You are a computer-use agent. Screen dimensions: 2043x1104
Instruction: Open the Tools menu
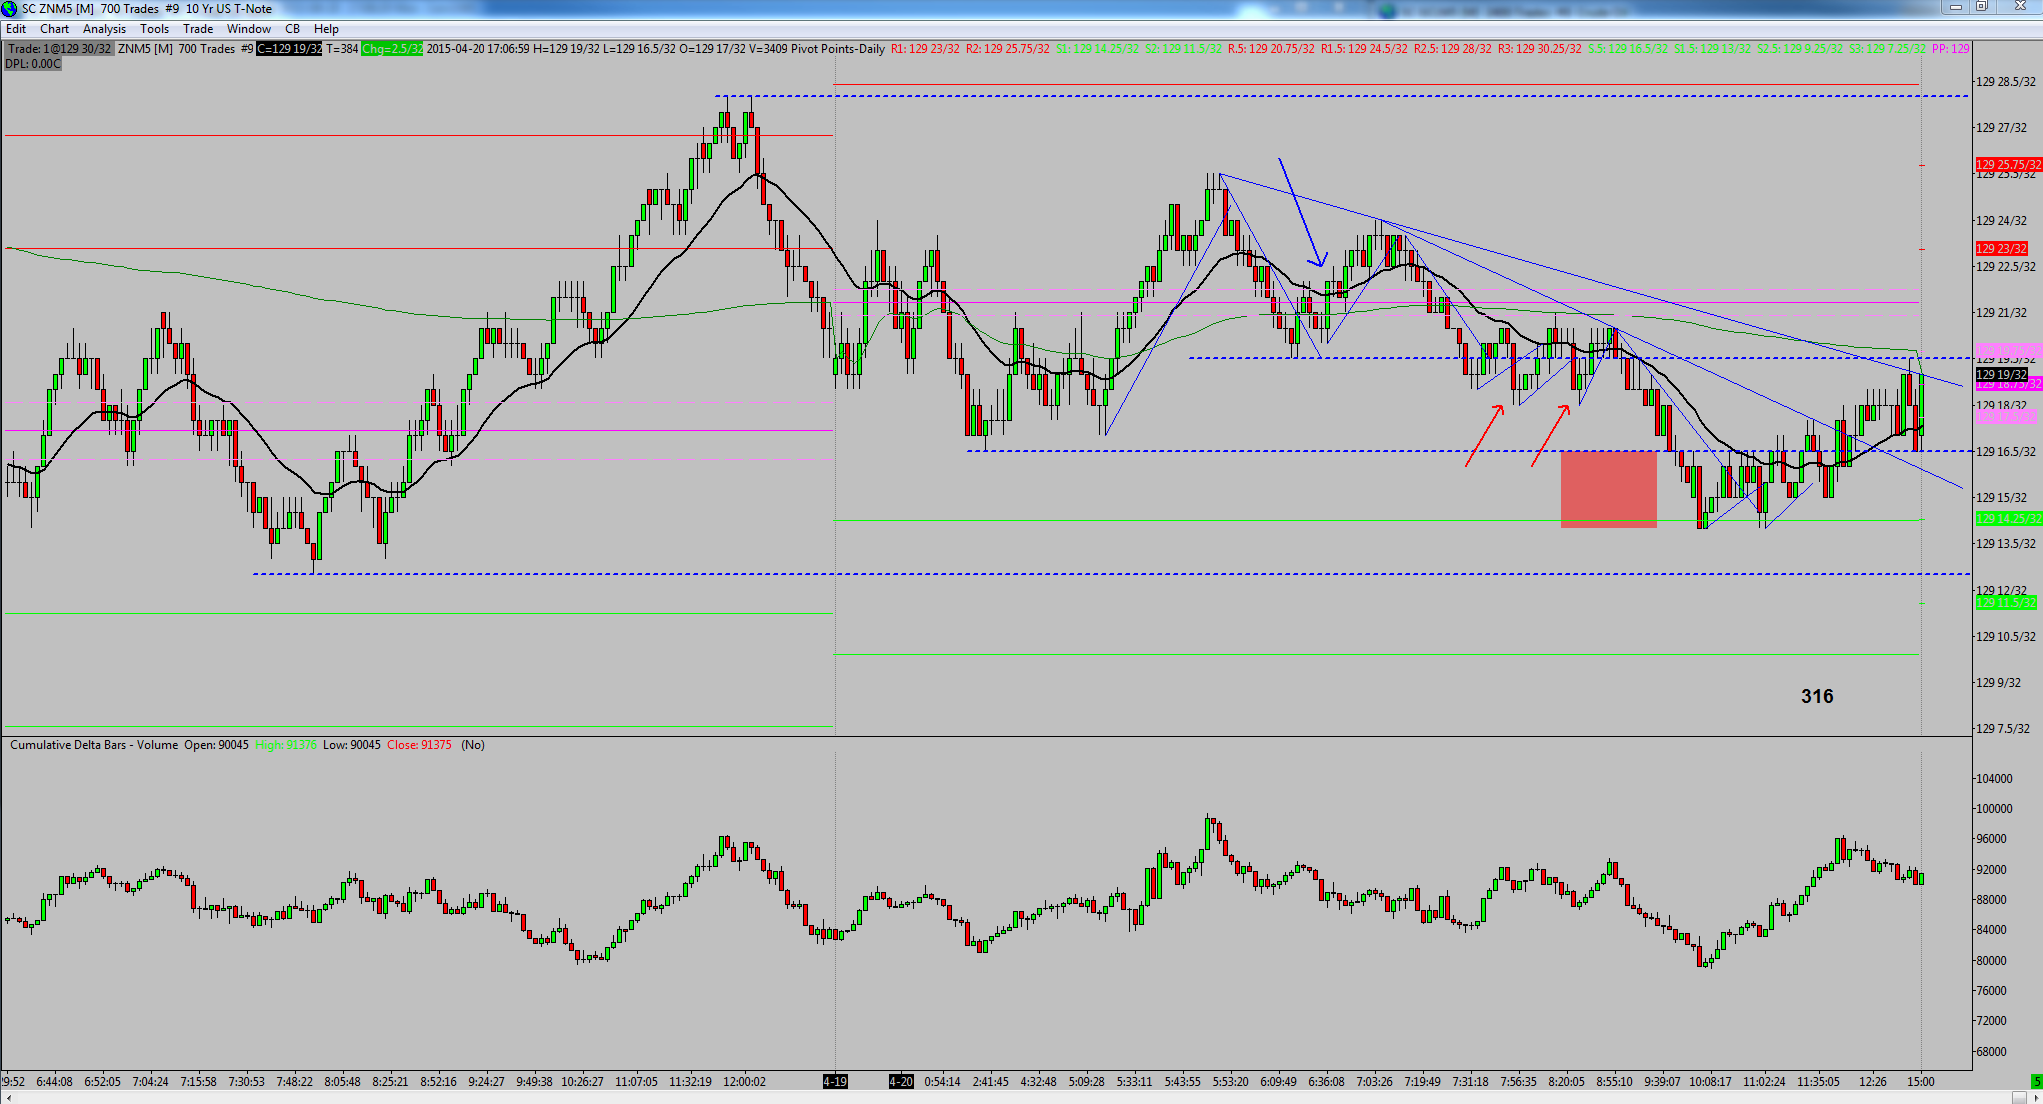click(154, 29)
